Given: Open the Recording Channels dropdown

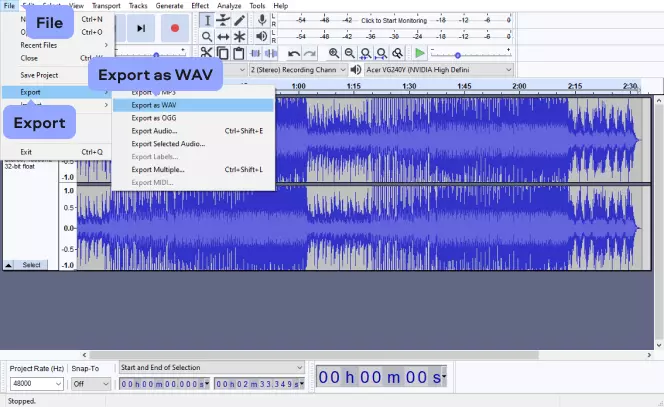Looking at the screenshot, I should [x=298, y=69].
